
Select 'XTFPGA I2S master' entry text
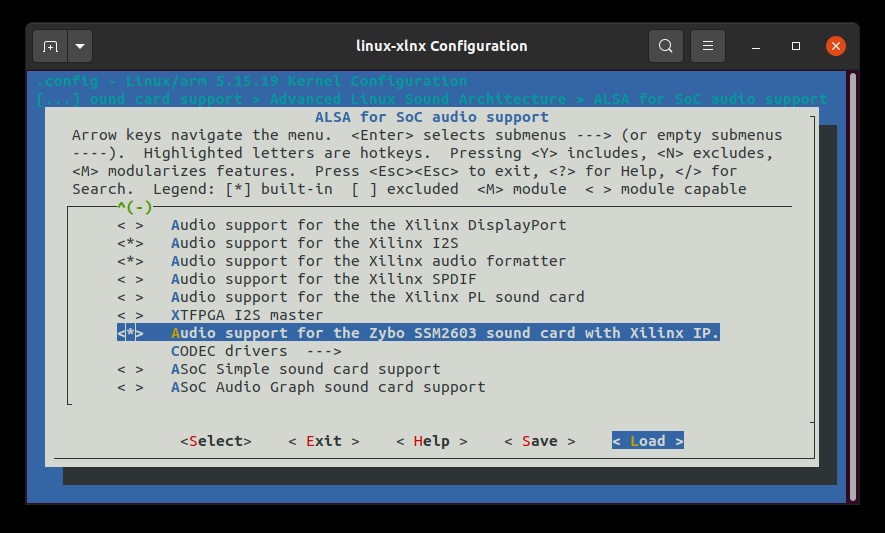click(247, 315)
